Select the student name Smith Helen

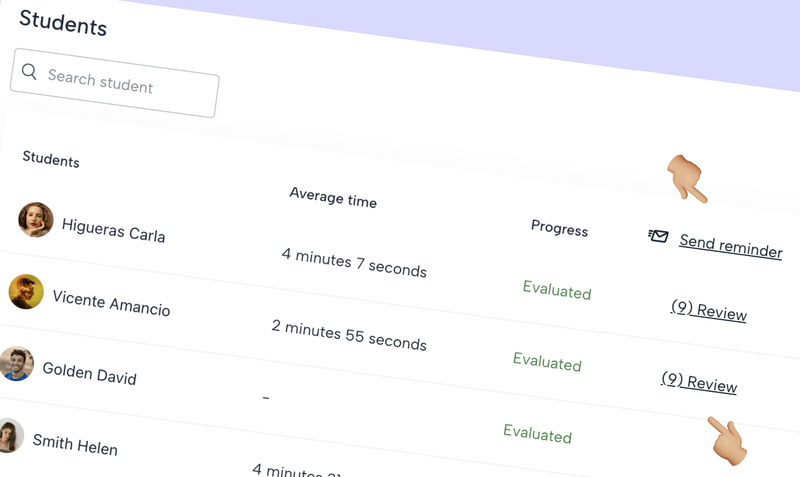pos(75,444)
